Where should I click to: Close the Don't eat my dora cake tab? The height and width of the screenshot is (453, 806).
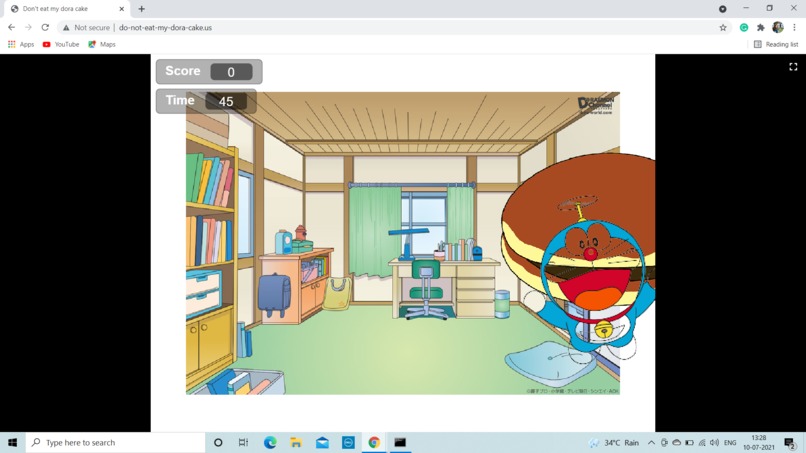coord(122,9)
